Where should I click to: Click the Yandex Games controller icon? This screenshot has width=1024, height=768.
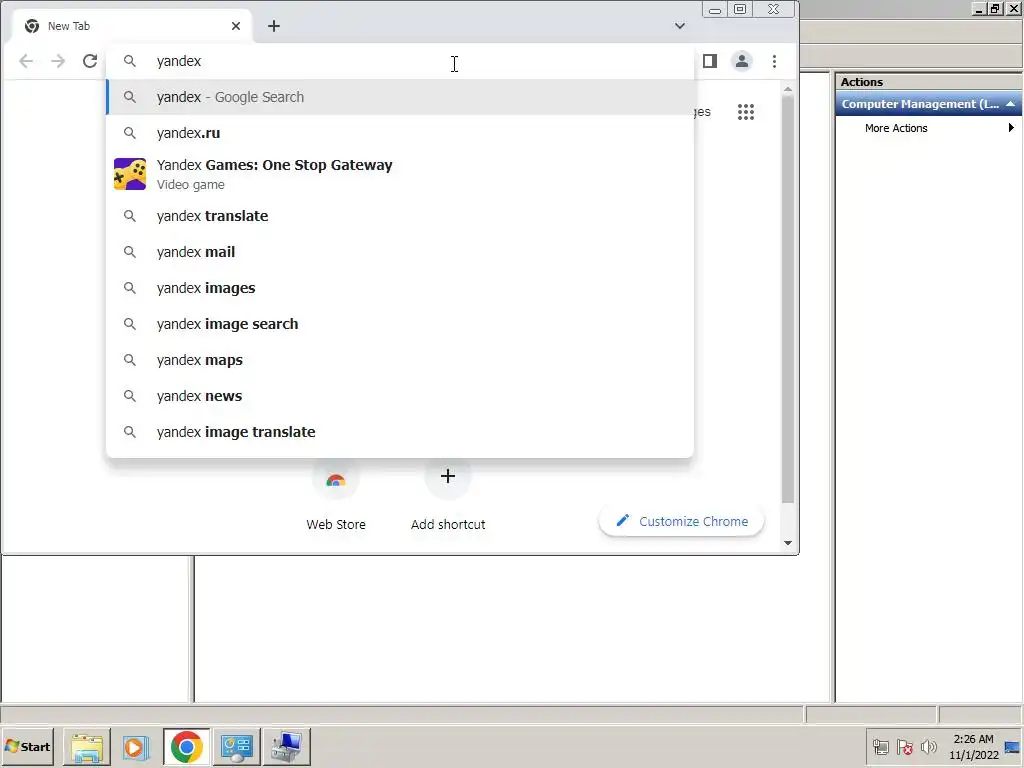(x=130, y=174)
